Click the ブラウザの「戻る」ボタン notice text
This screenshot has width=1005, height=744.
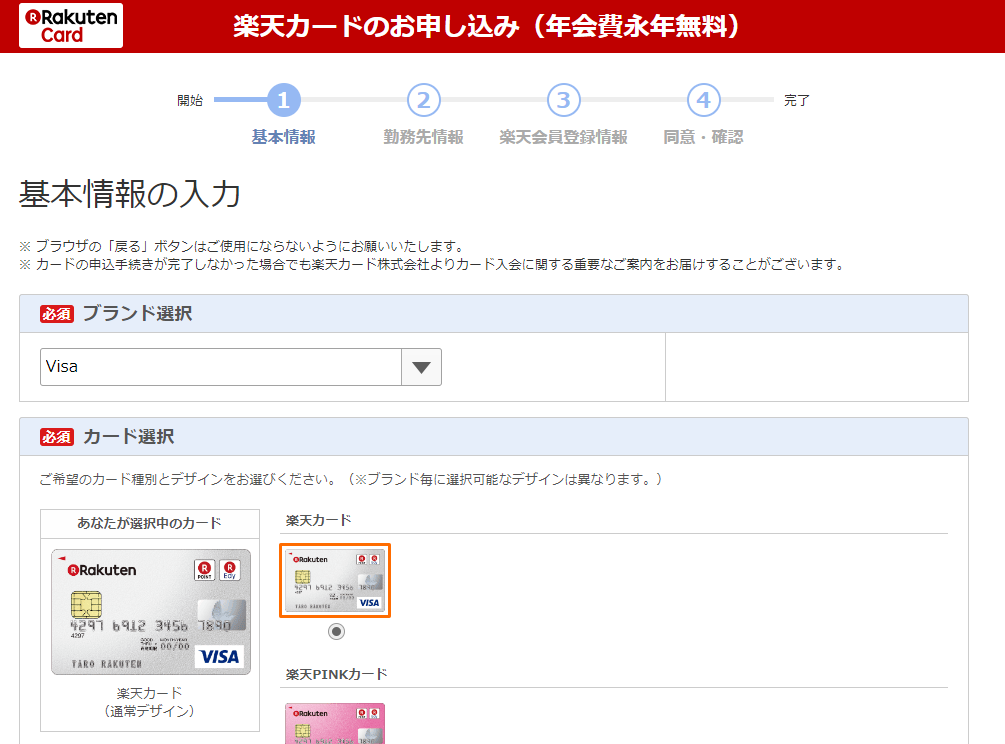click(242, 246)
